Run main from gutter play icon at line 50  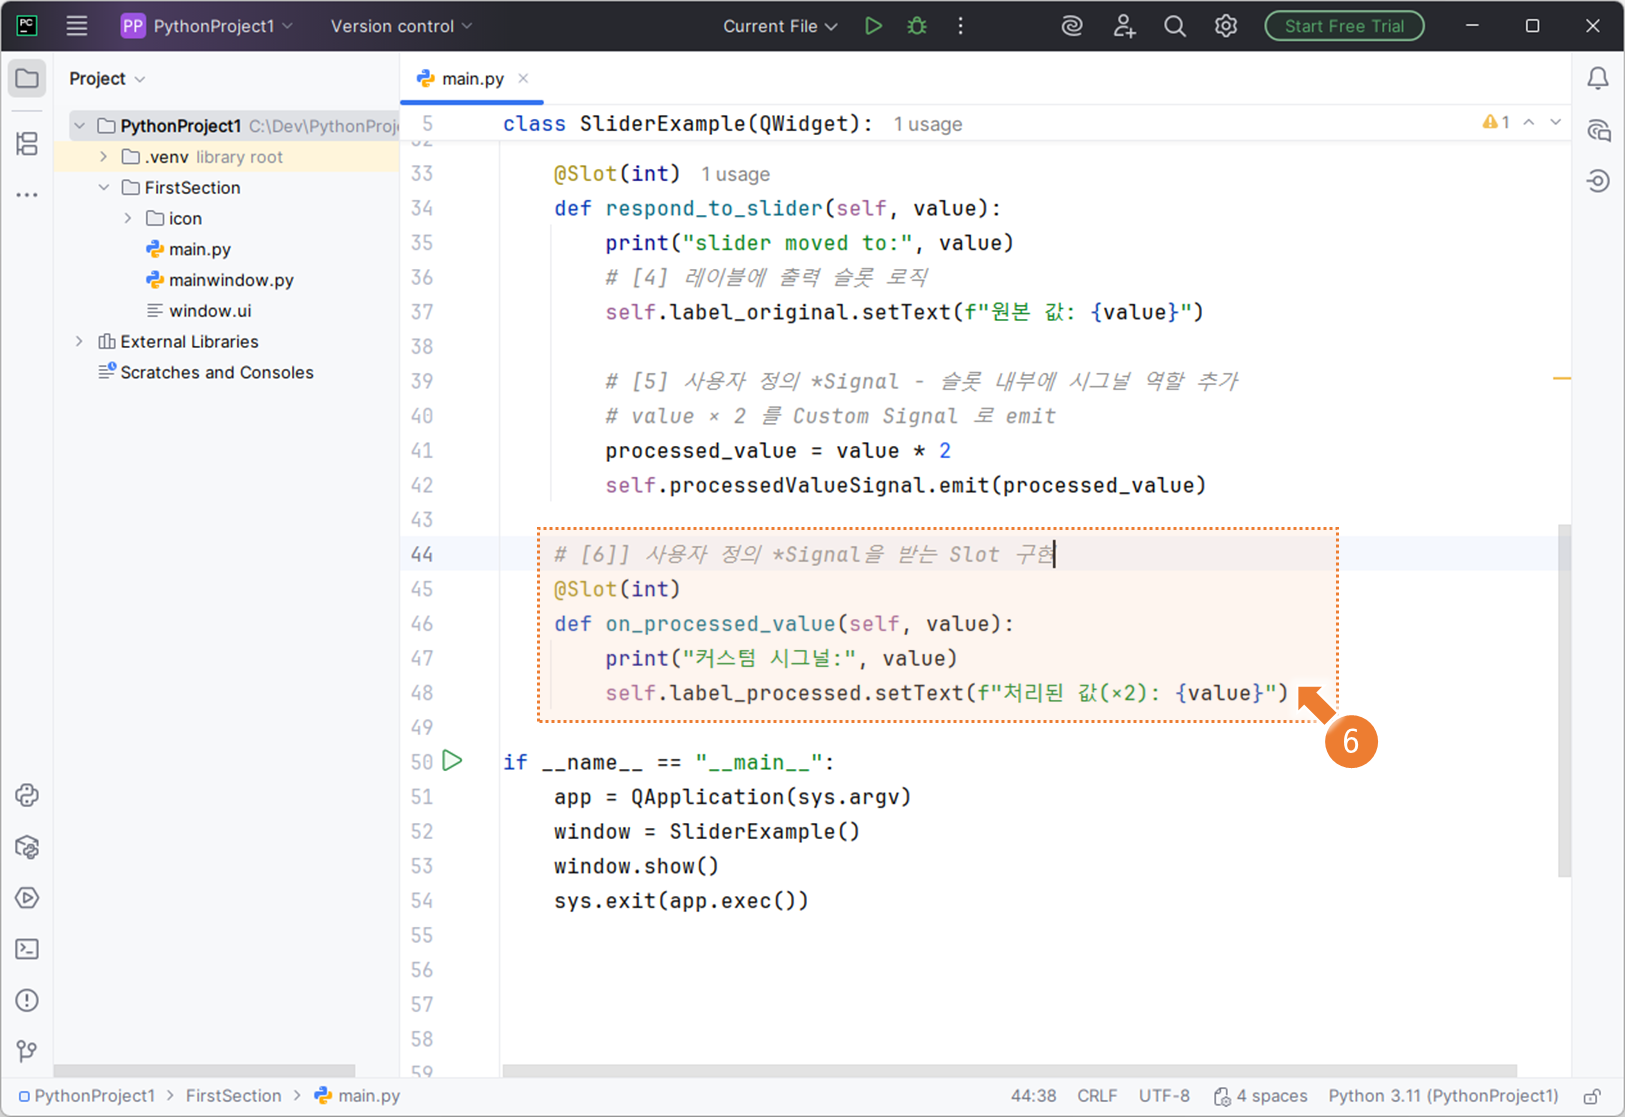(453, 761)
